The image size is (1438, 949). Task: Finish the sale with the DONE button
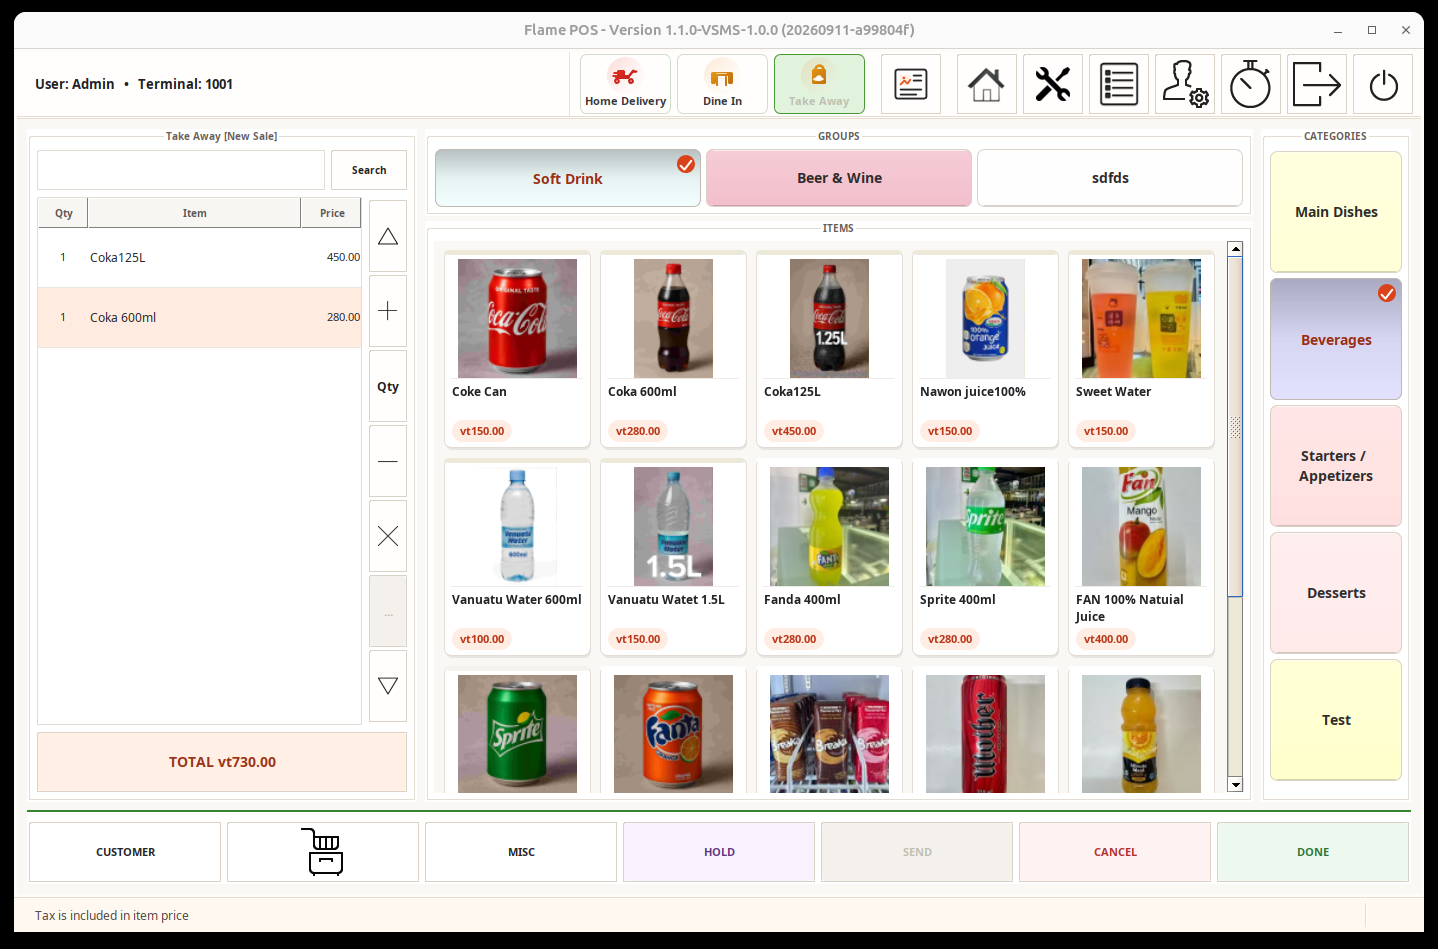pyautogui.click(x=1313, y=852)
